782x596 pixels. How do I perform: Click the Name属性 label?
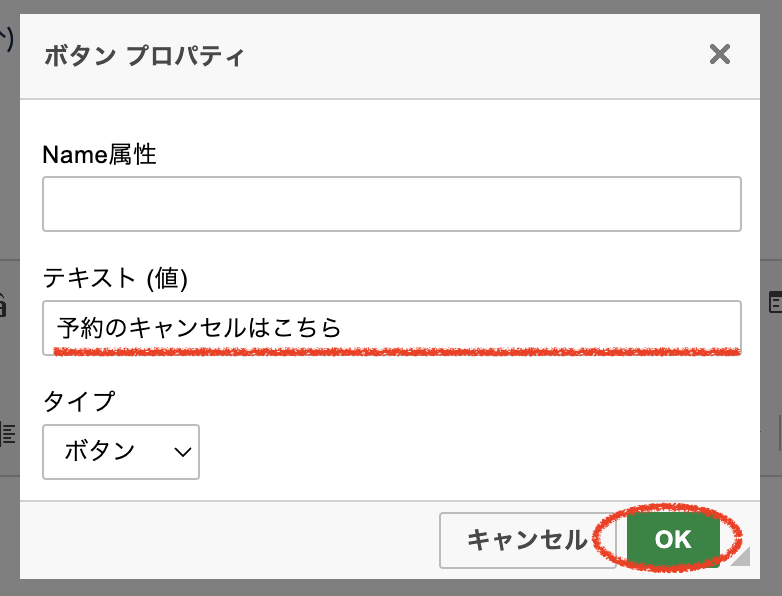click(99, 154)
